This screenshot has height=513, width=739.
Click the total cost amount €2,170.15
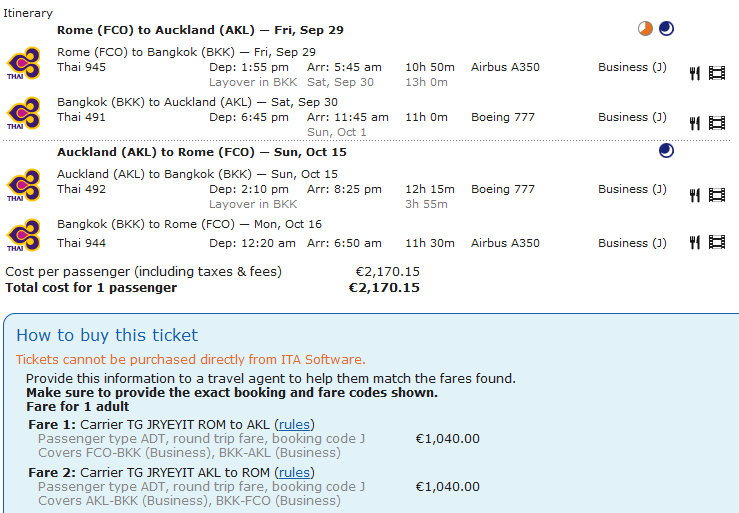point(384,288)
